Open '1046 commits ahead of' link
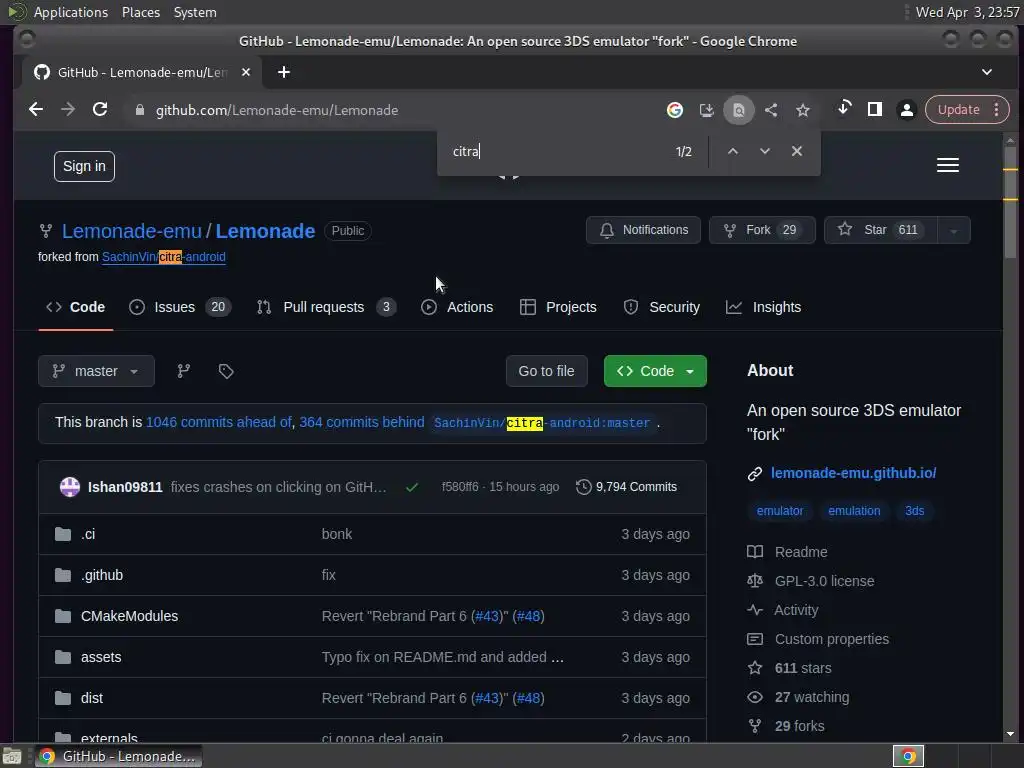The width and height of the screenshot is (1024, 768). pos(219,423)
